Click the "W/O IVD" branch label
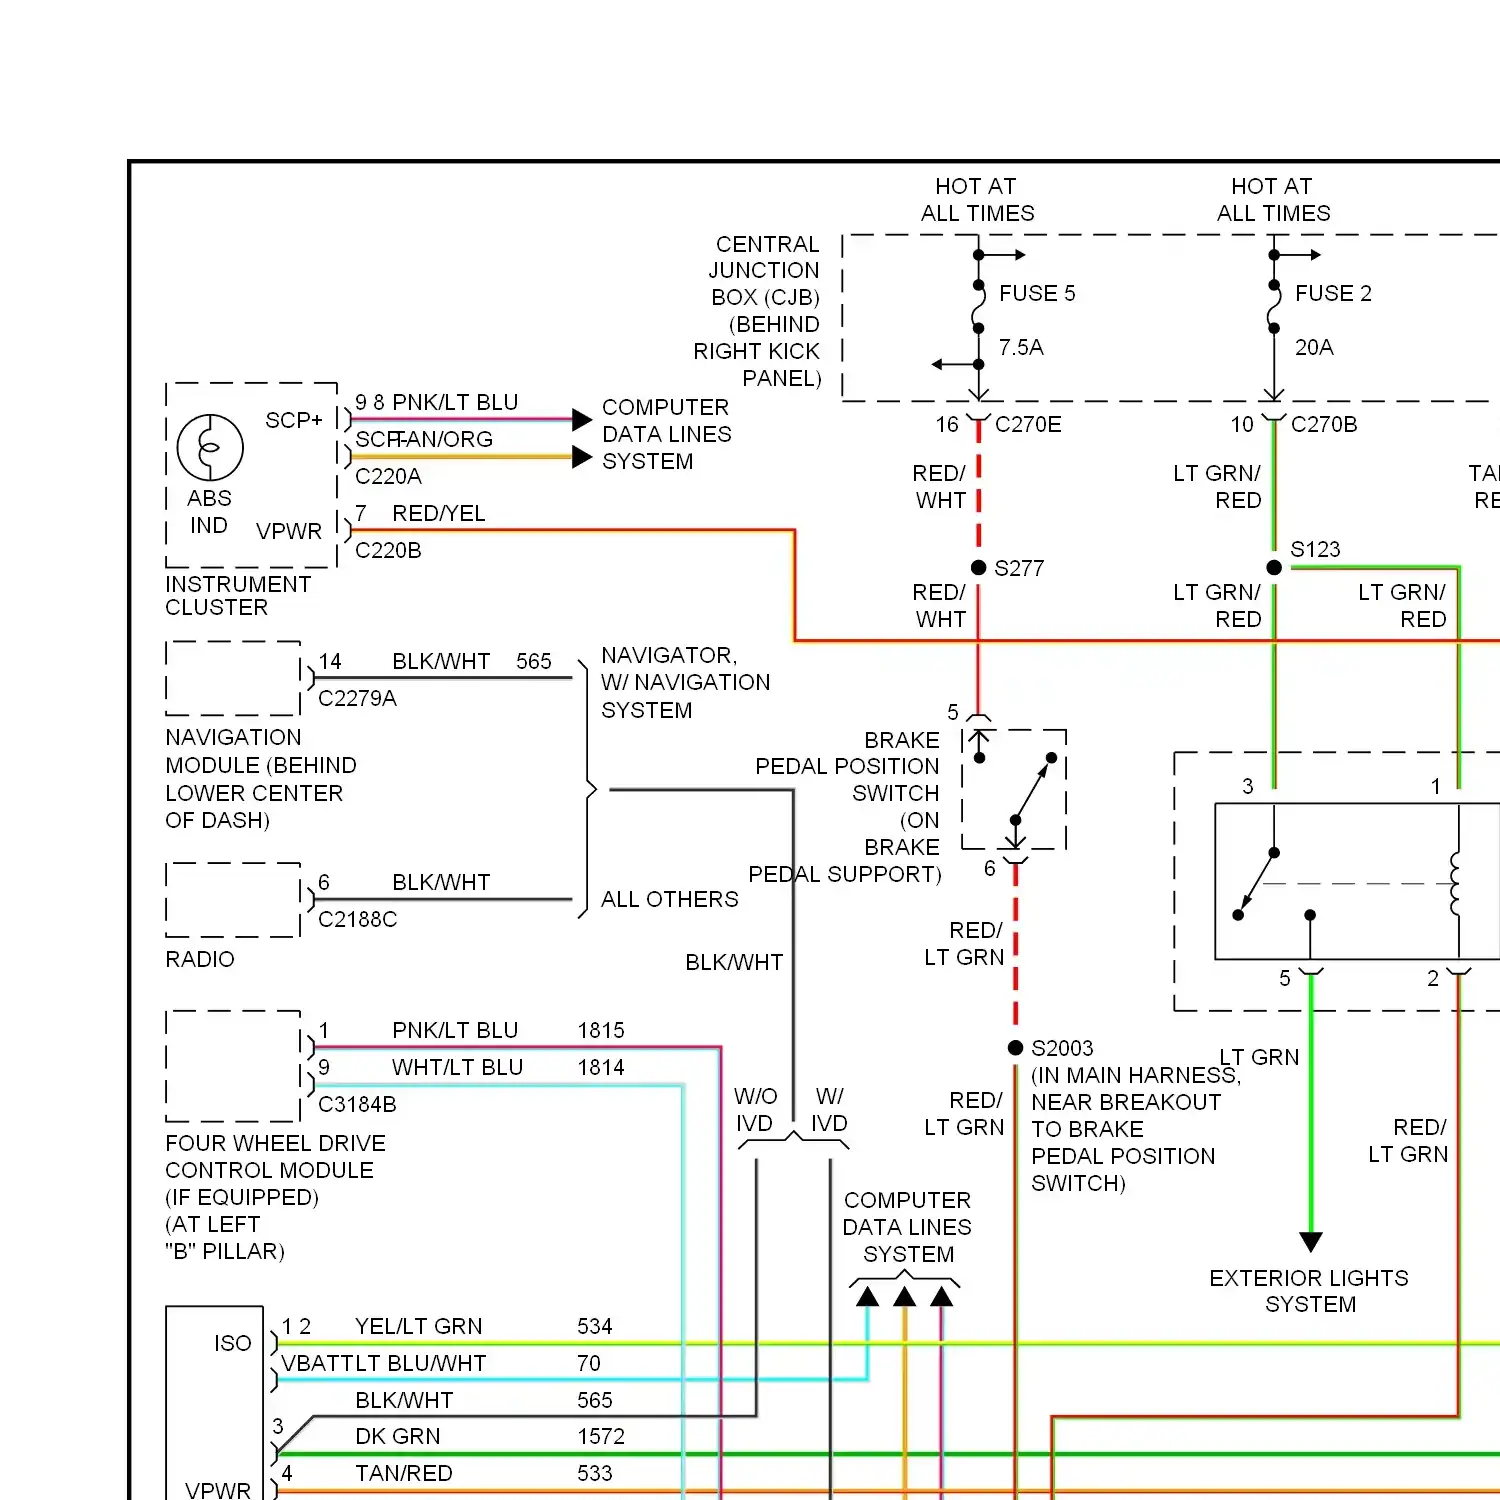Image resolution: width=1500 pixels, height=1500 pixels. (x=755, y=1110)
